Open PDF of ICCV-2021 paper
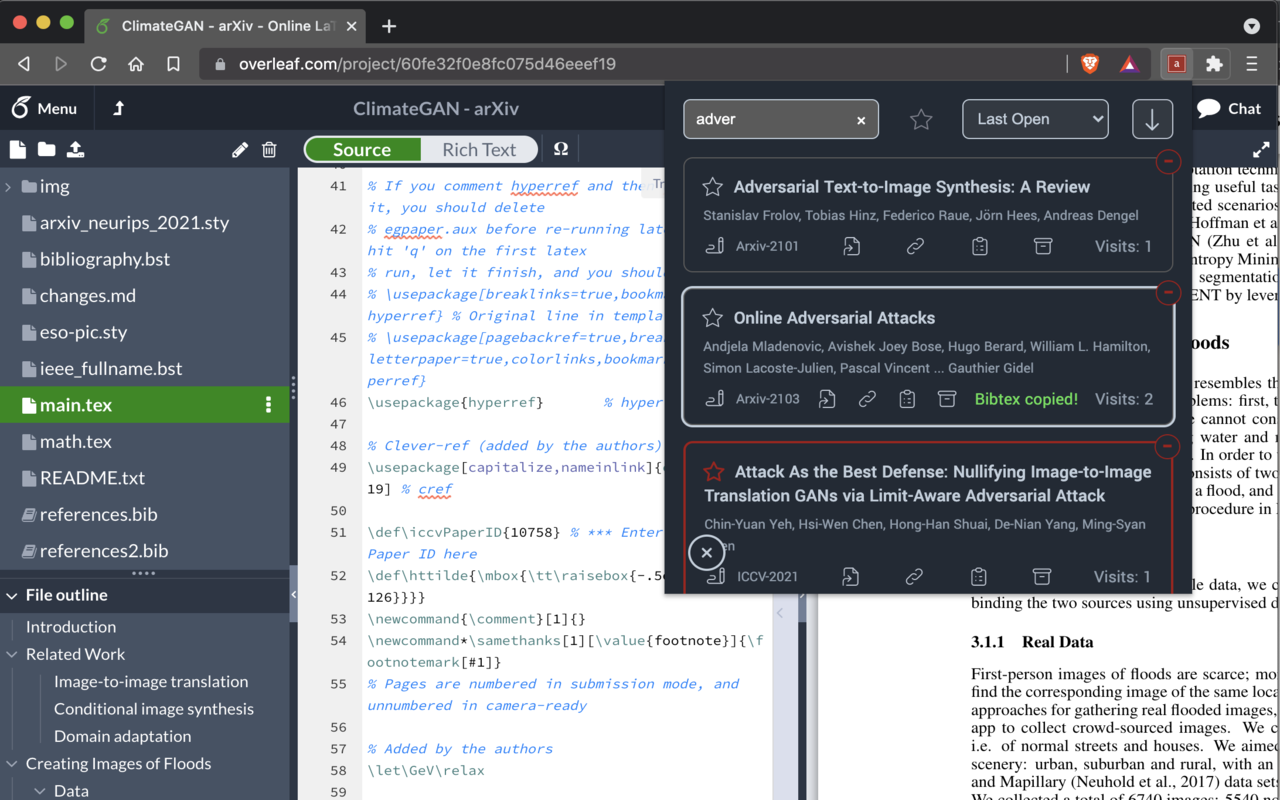 (850, 577)
